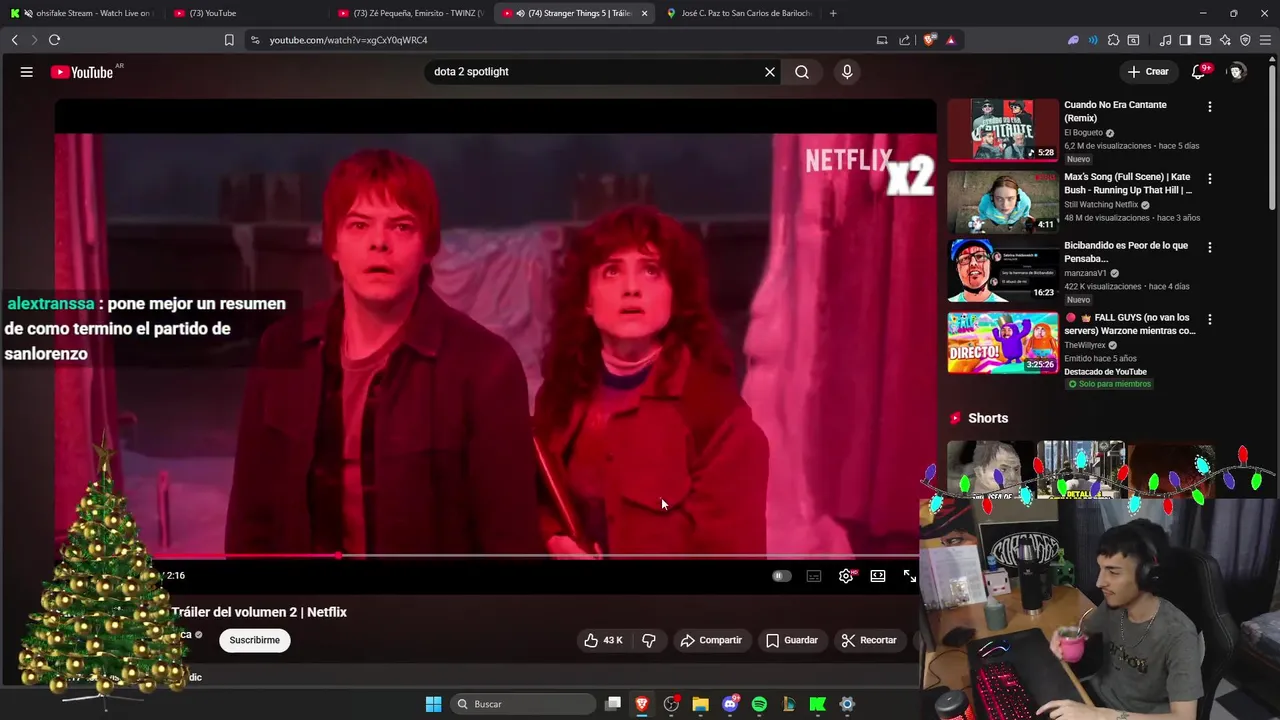Open File Explorer from the taskbar

[x=700, y=704]
